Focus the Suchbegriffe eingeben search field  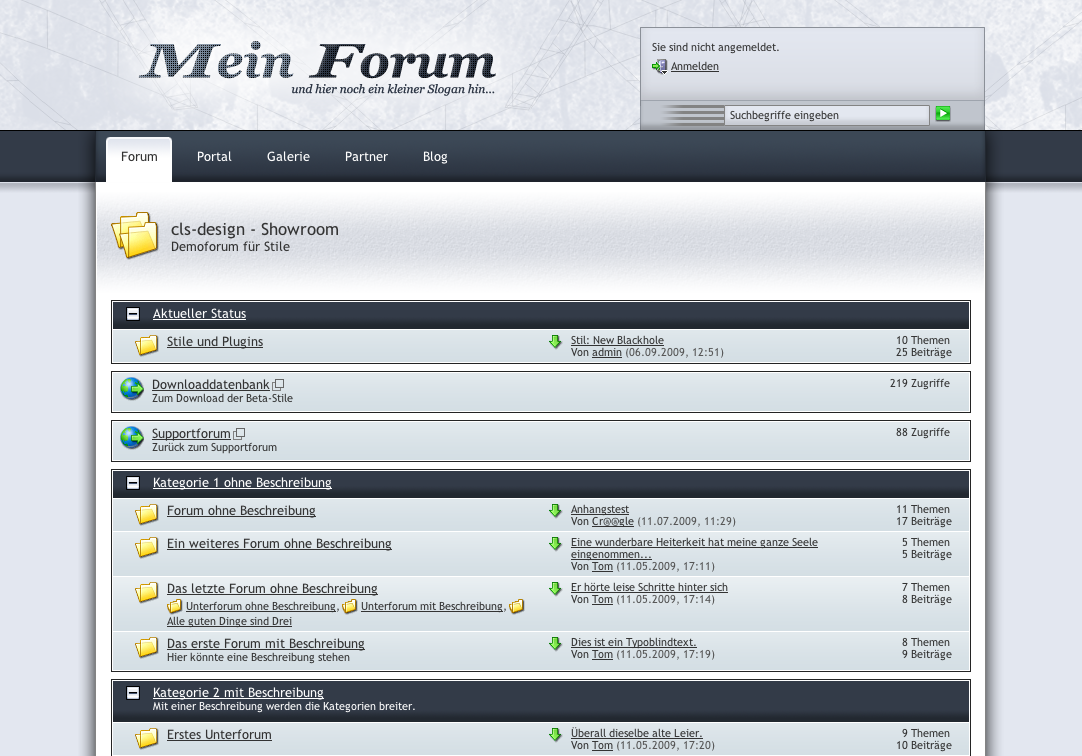pos(826,115)
